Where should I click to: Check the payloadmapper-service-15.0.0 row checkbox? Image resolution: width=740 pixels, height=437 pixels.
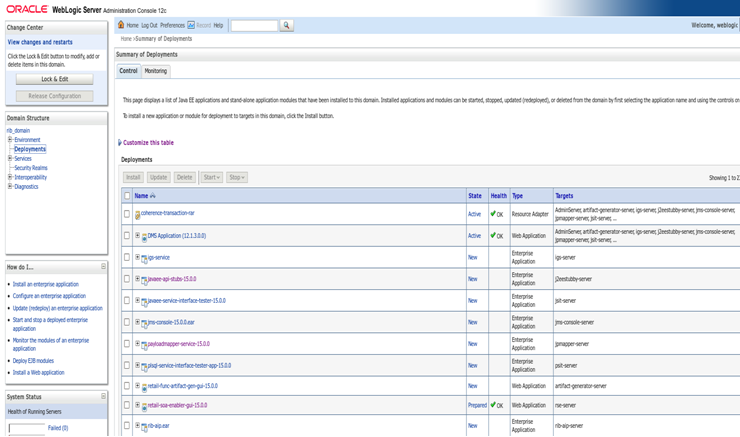pyautogui.click(x=127, y=344)
